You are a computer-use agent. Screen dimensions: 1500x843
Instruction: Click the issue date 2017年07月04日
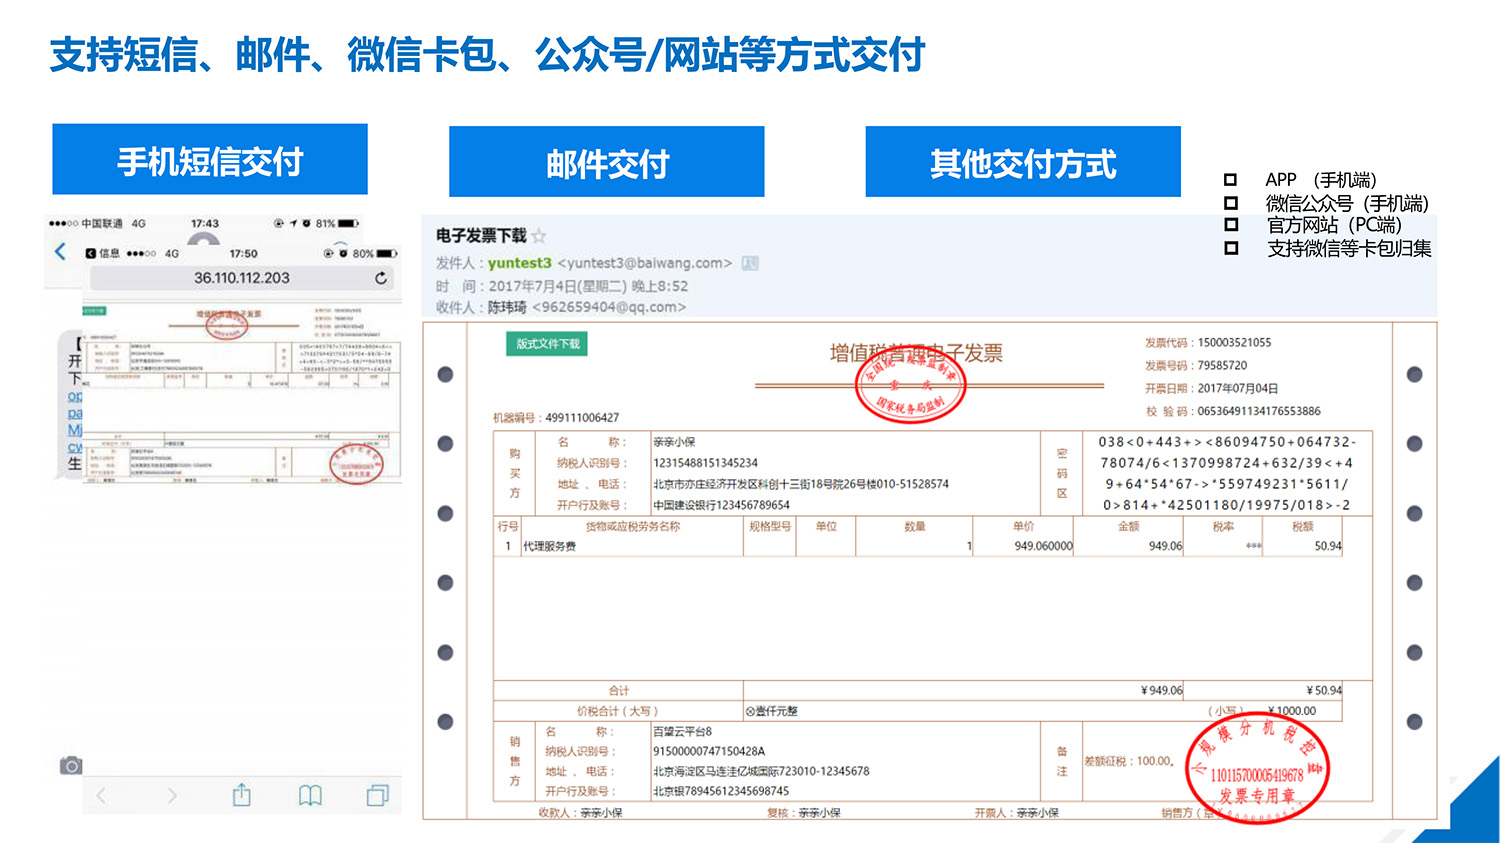(x=1238, y=389)
